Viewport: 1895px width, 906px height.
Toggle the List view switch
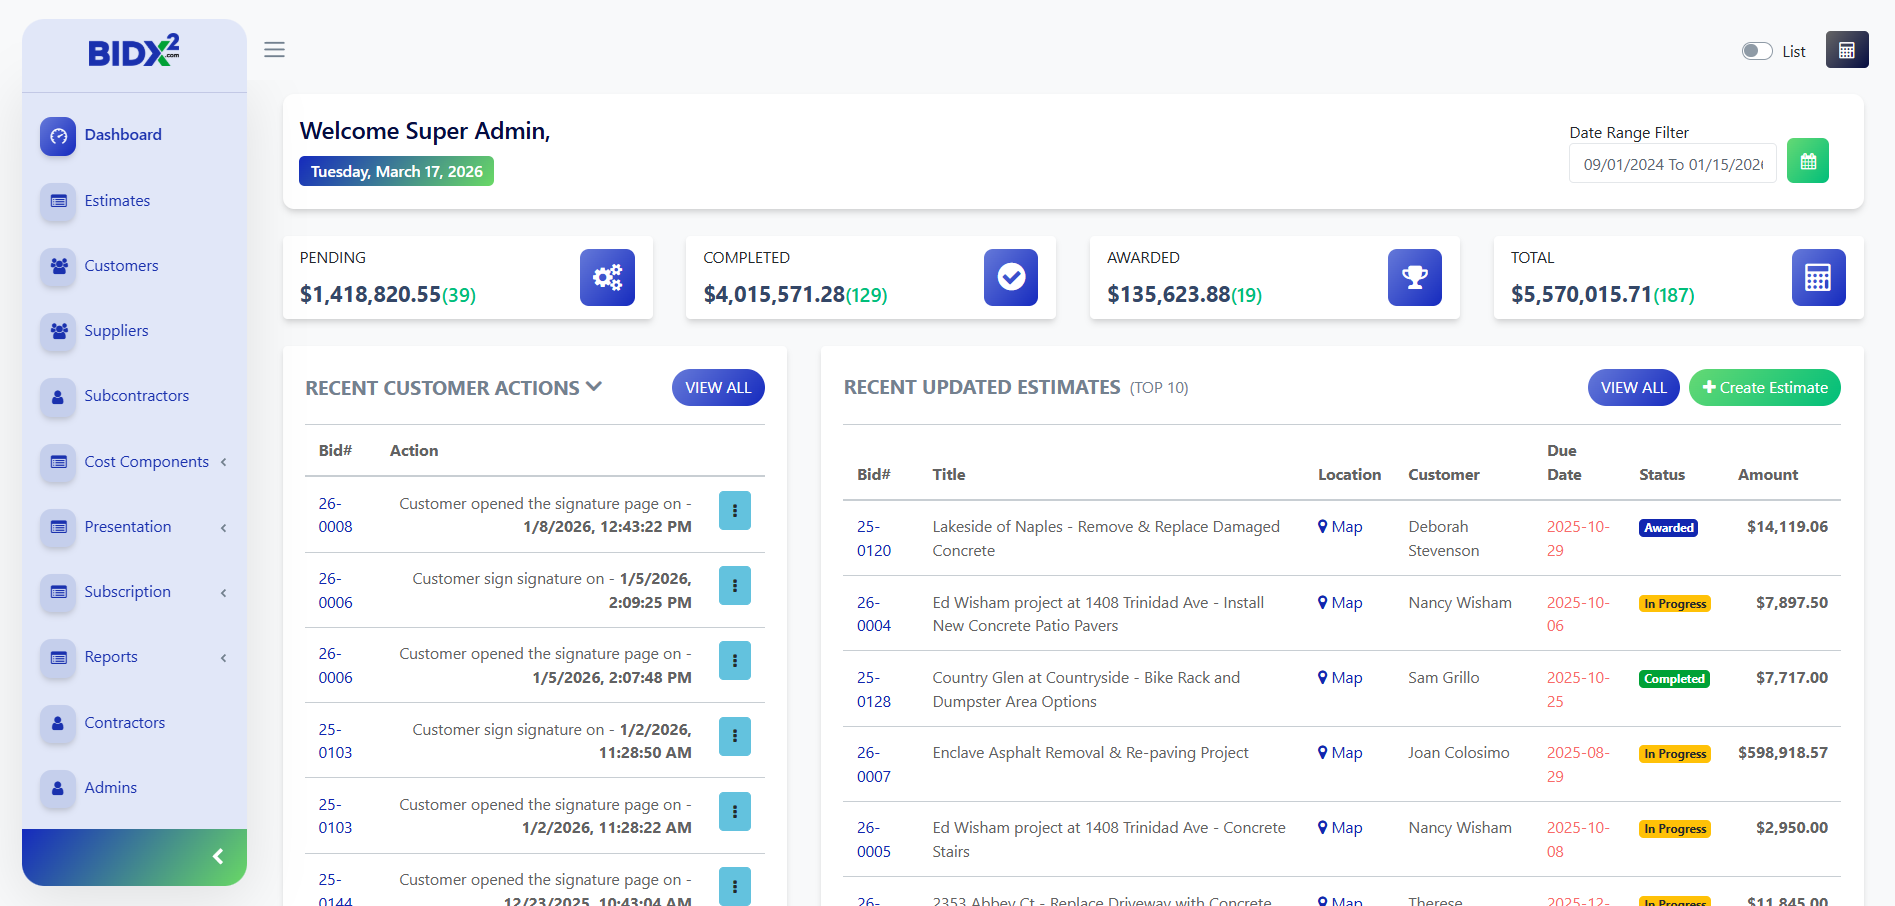tap(1756, 50)
